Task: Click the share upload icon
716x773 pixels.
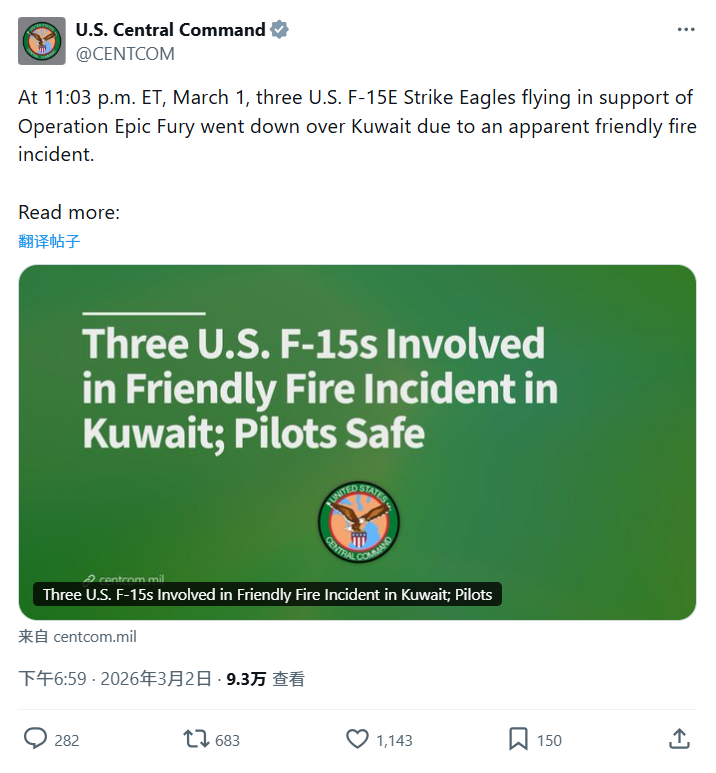Action: [x=679, y=739]
